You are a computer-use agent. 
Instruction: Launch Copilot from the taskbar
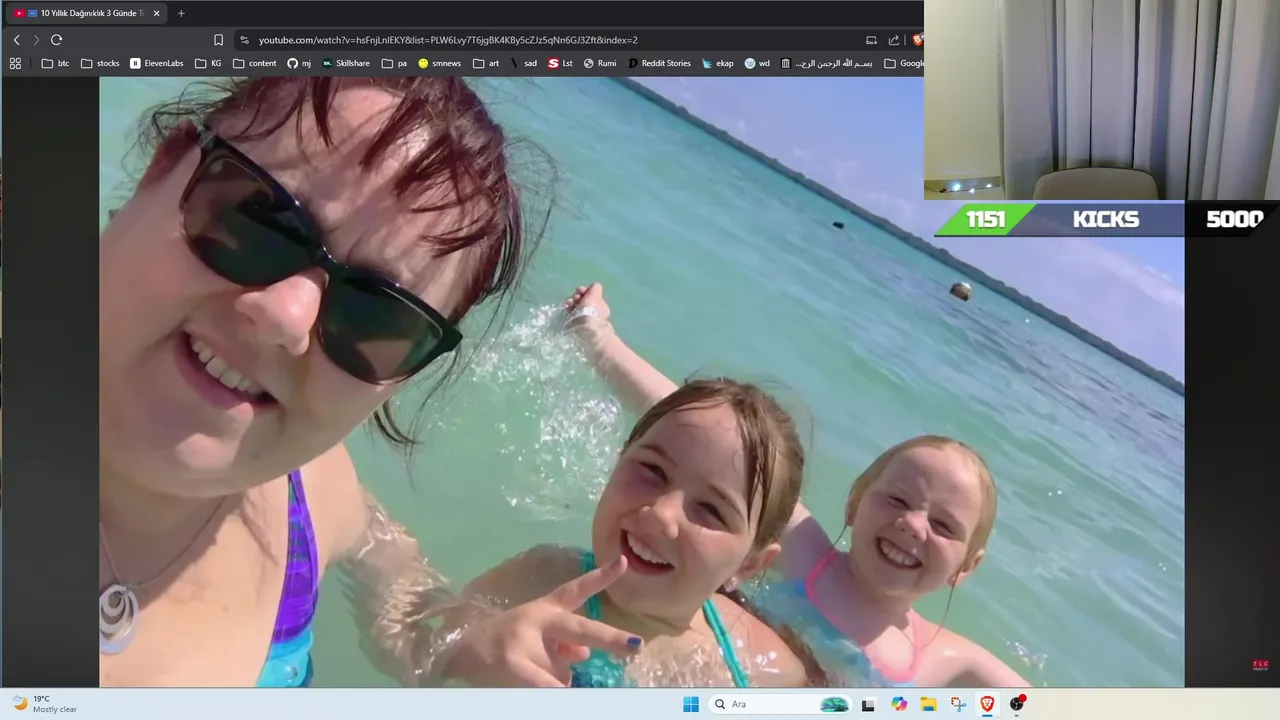pos(899,704)
